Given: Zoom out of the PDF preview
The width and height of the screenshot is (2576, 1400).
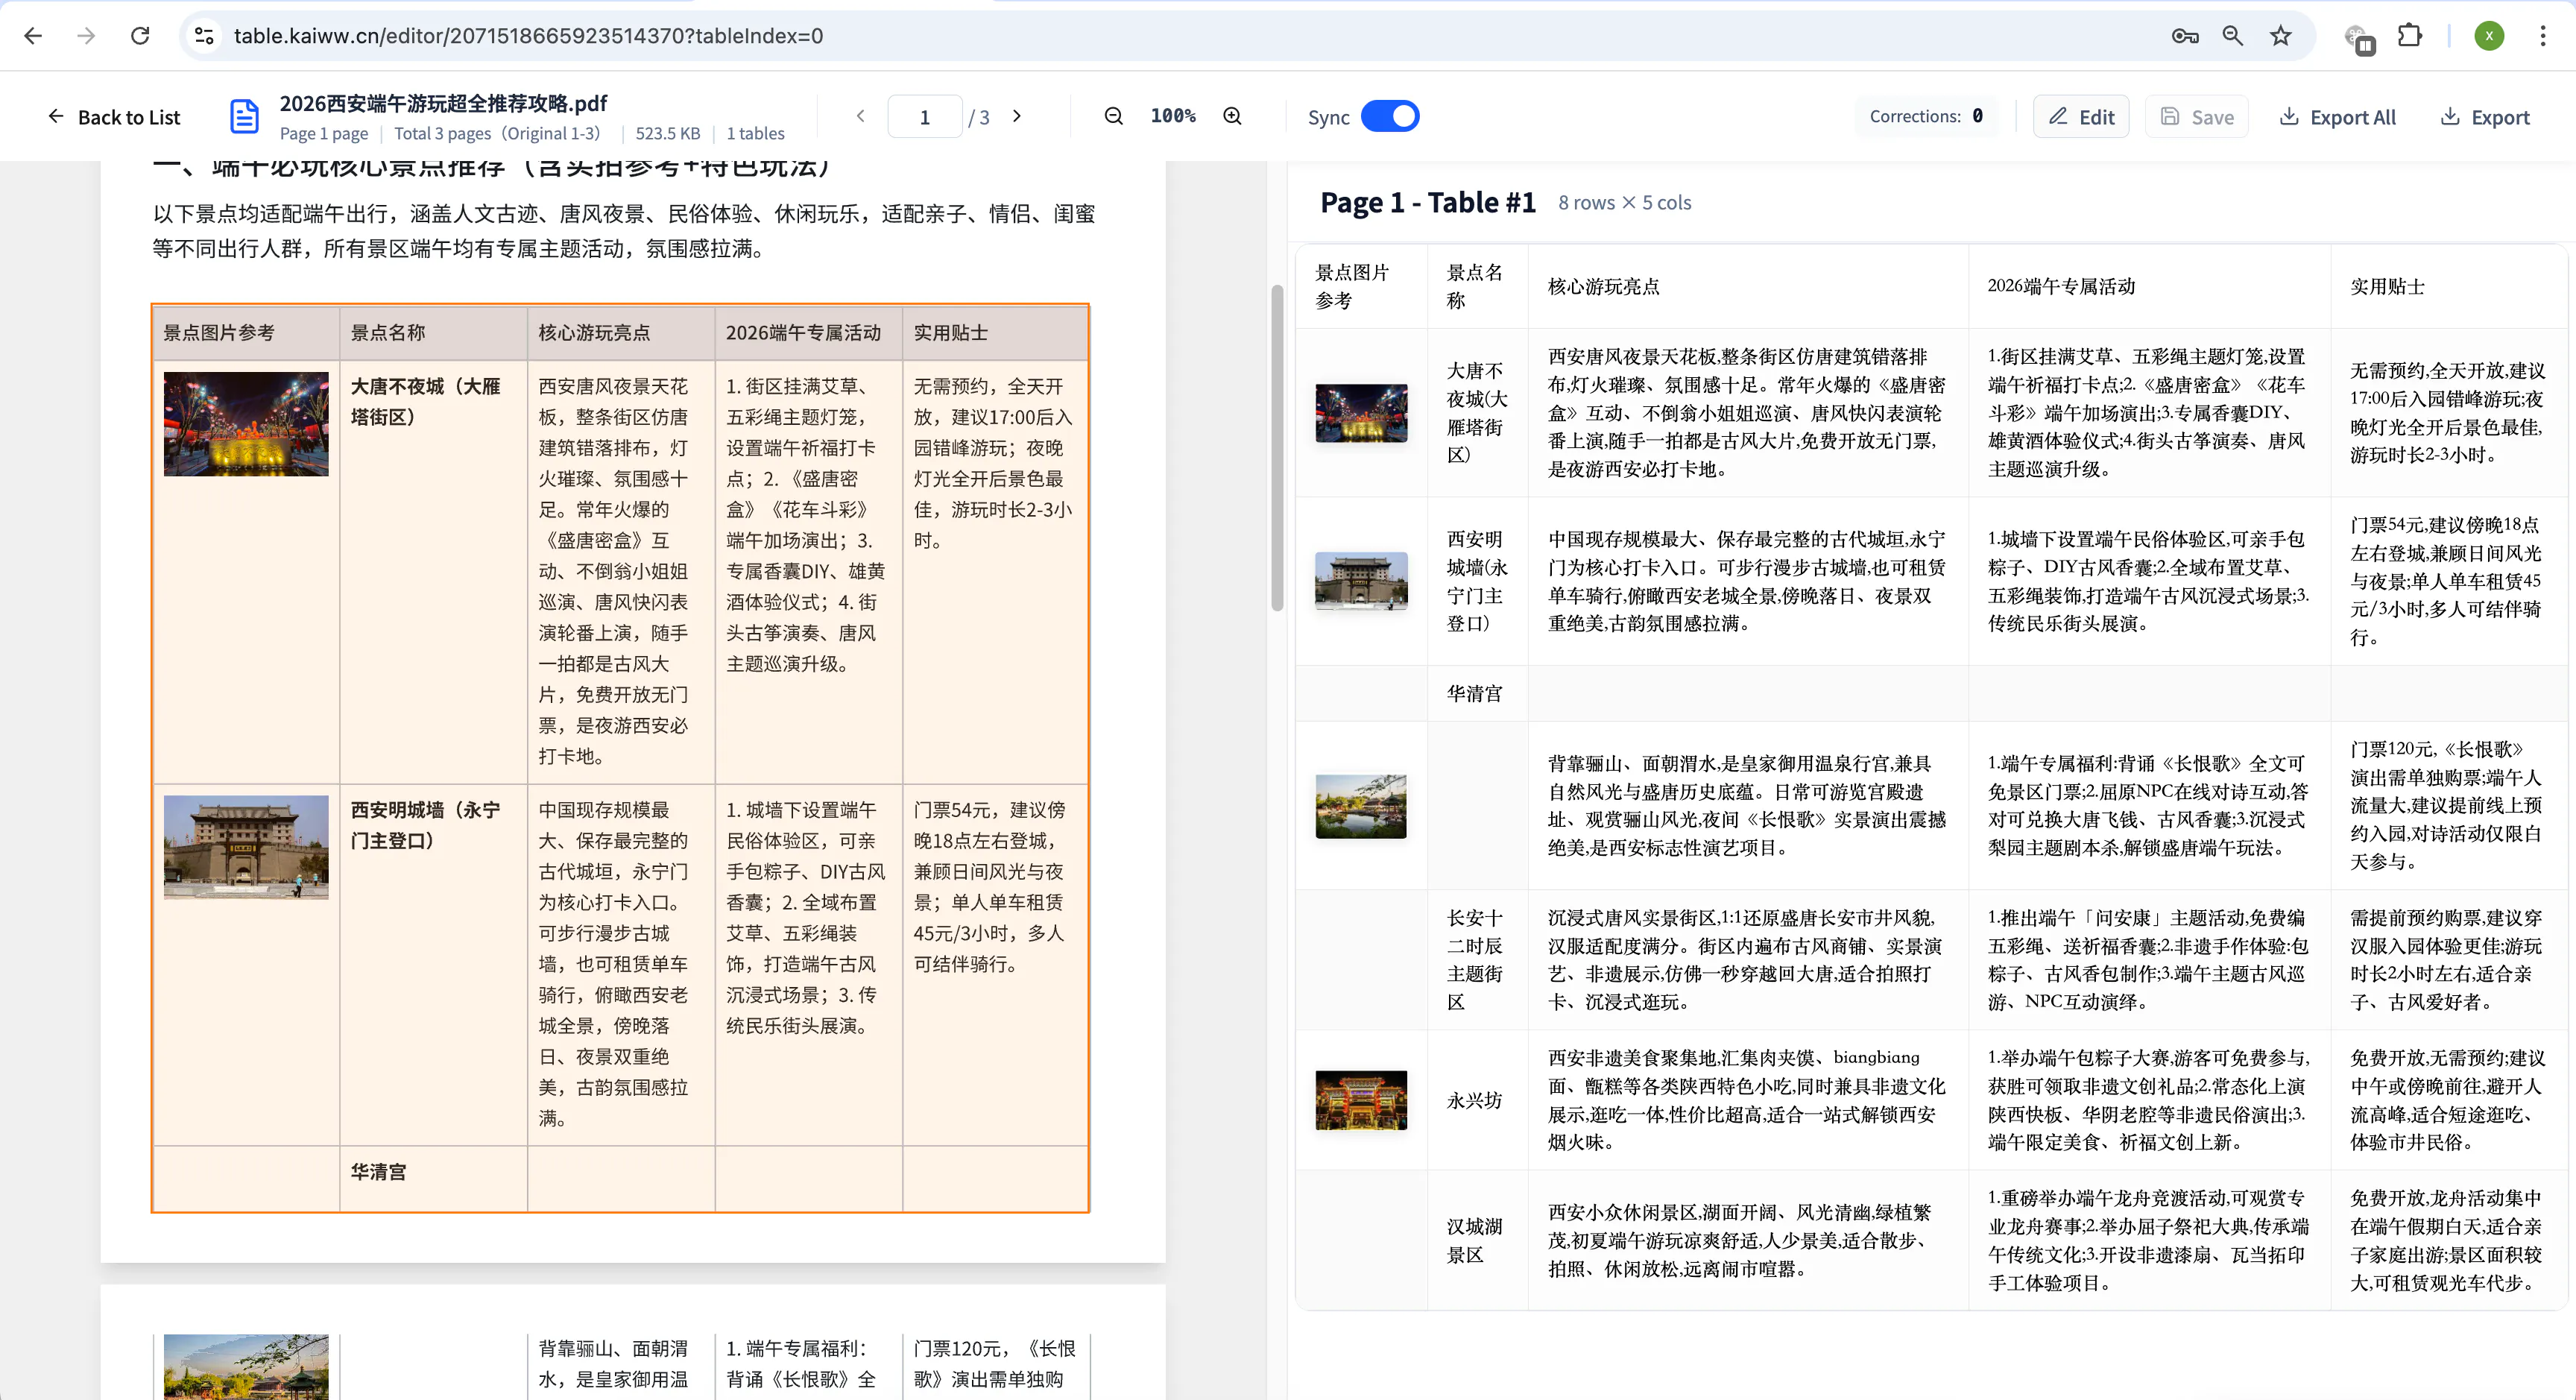Looking at the screenshot, I should pos(1113,116).
